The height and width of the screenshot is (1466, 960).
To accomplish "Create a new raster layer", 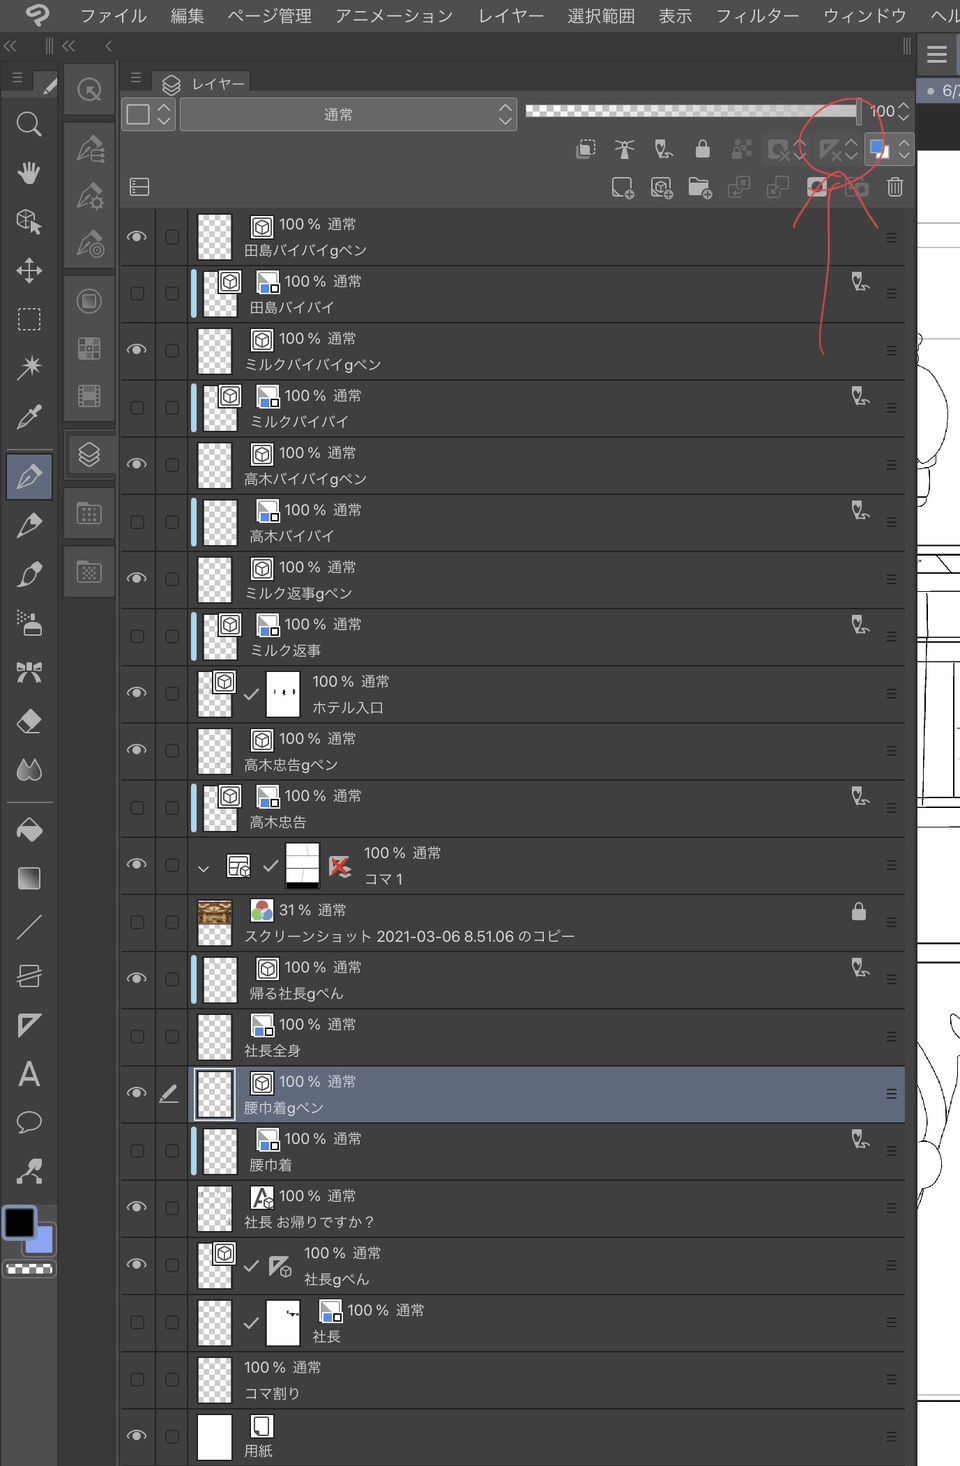I will tap(622, 187).
